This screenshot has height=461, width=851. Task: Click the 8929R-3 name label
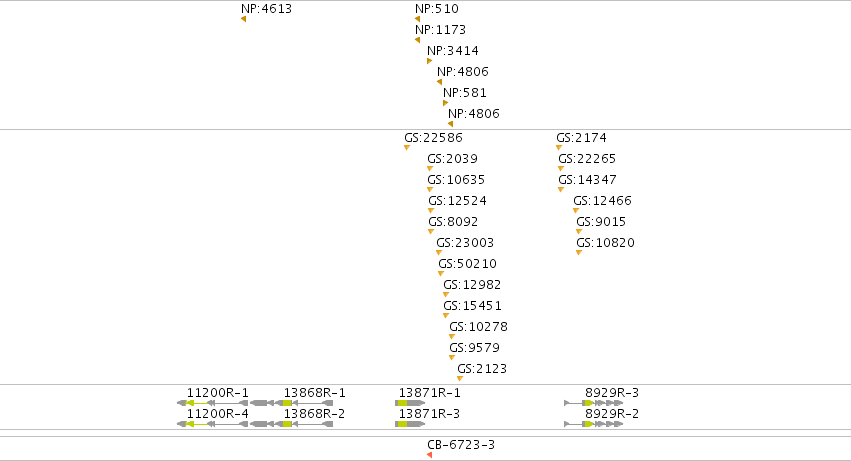(612, 393)
